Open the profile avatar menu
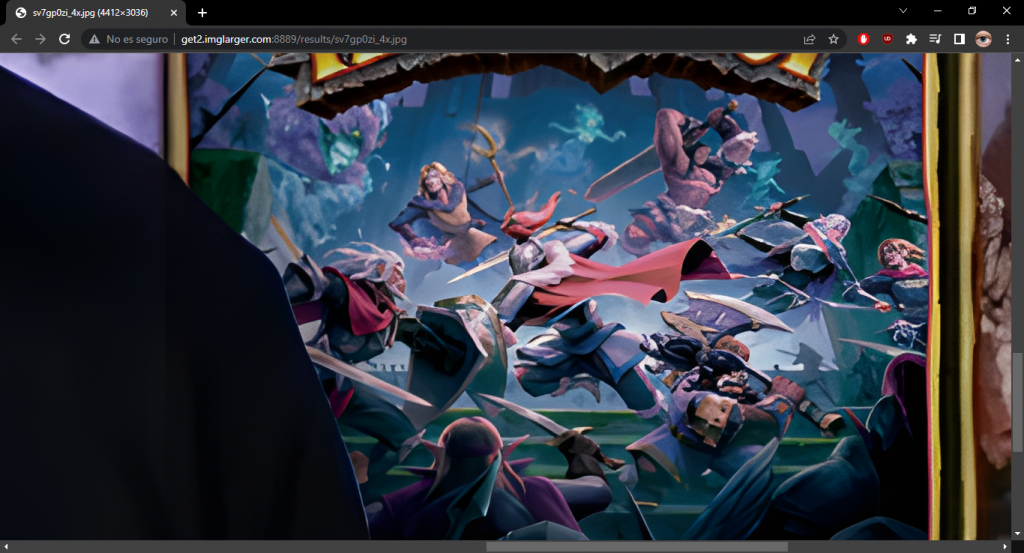The image size is (1024, 553). [983, 39]
